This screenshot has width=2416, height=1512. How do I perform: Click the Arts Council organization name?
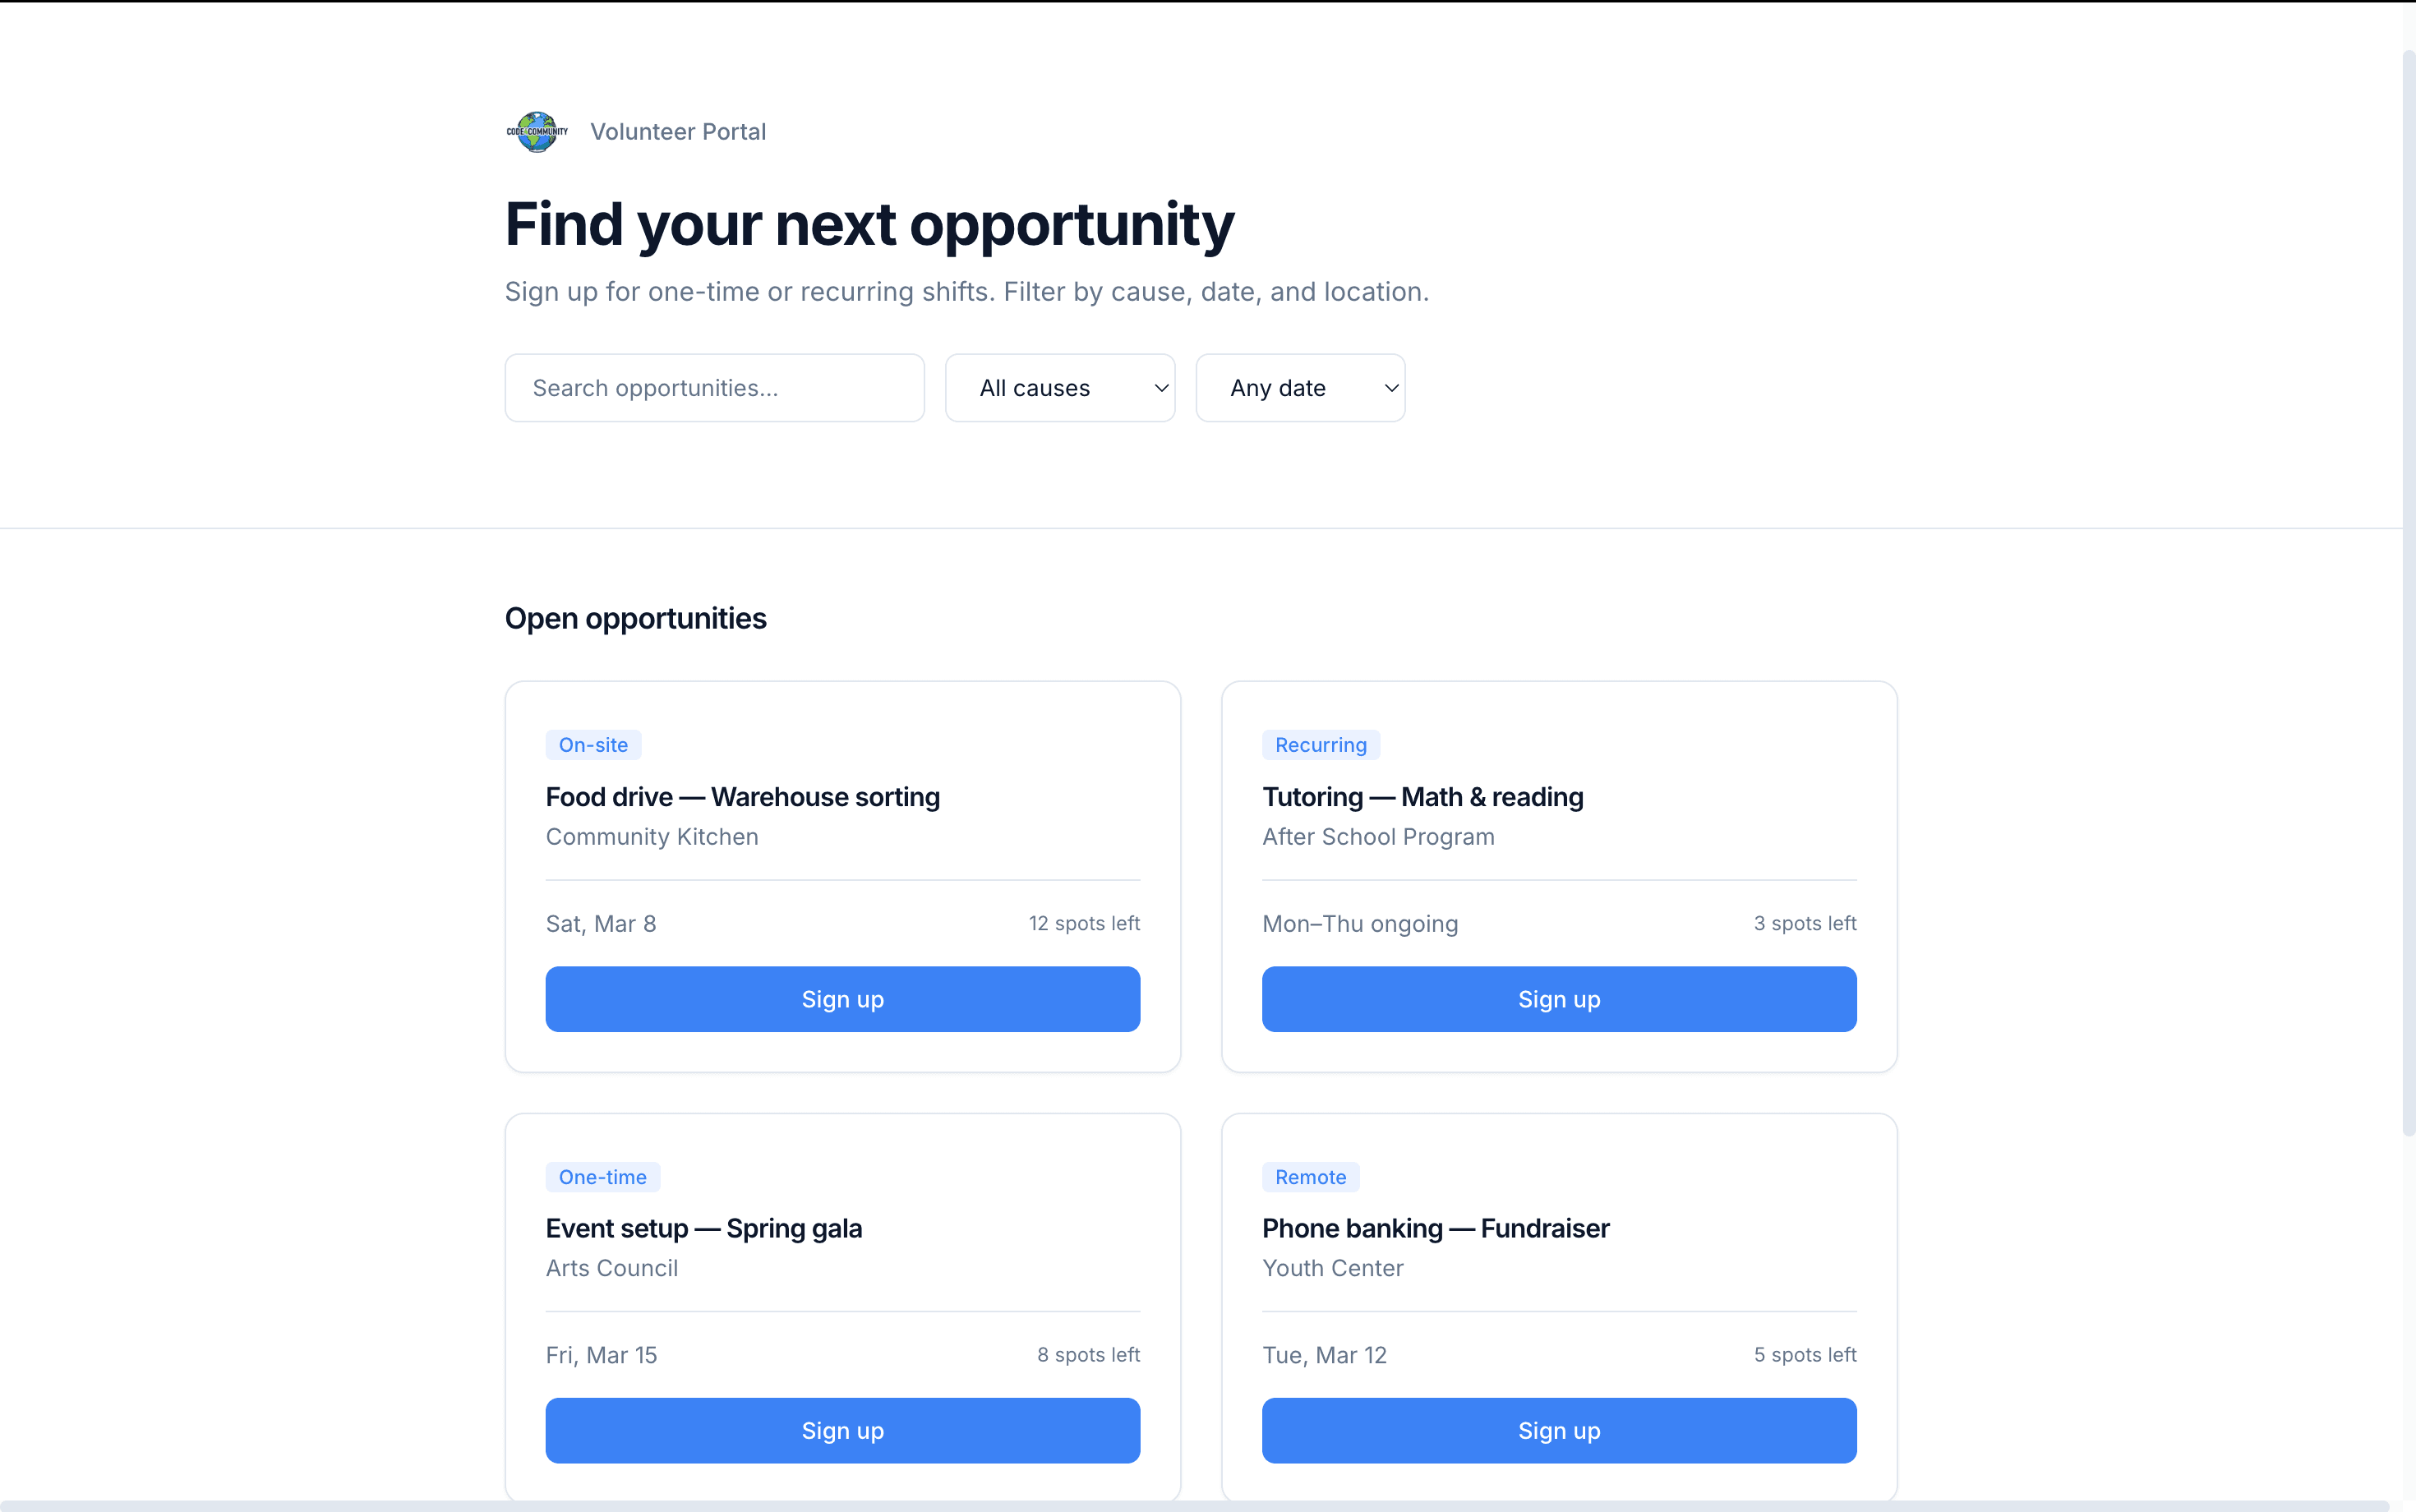click(x=612, y=1268)
